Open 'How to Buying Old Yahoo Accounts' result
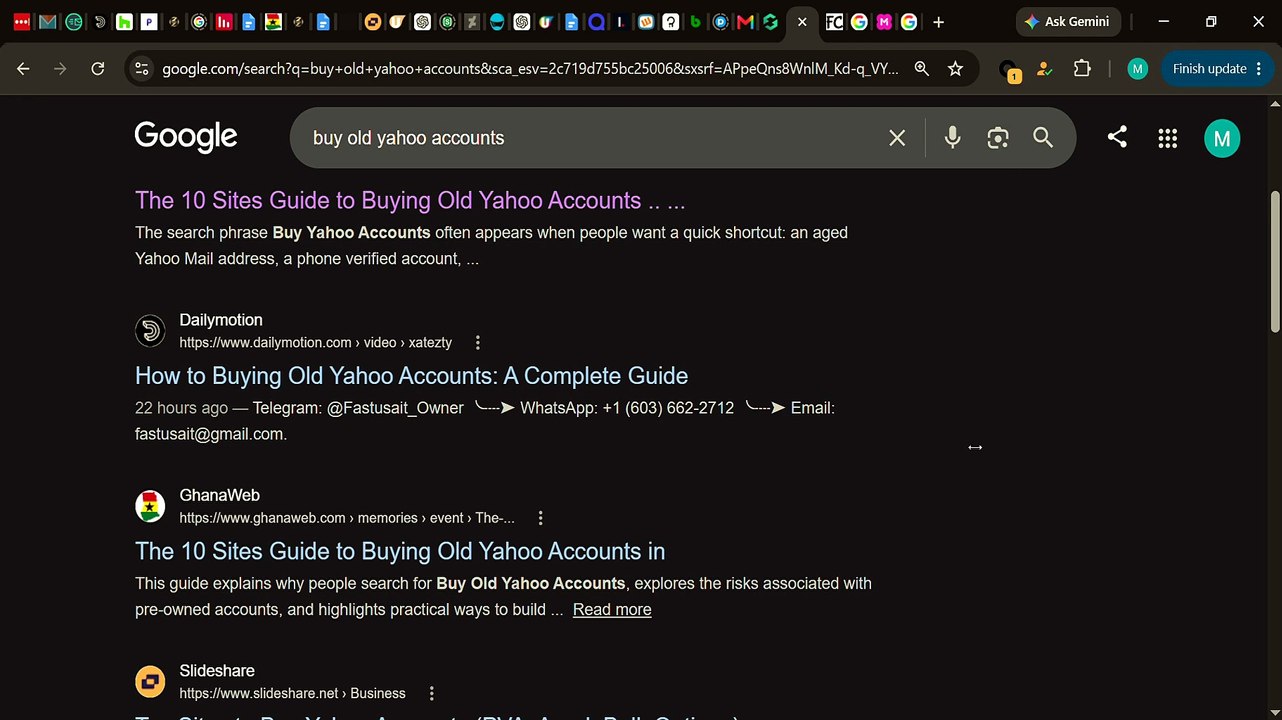This screenshot has height=720, width=1282. point(411,376)
